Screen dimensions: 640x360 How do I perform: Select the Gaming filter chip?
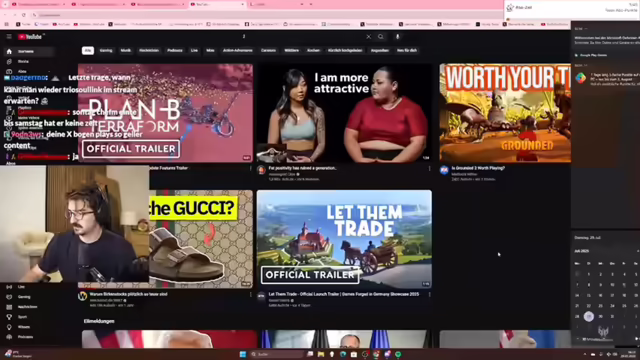tap(106, 51)
